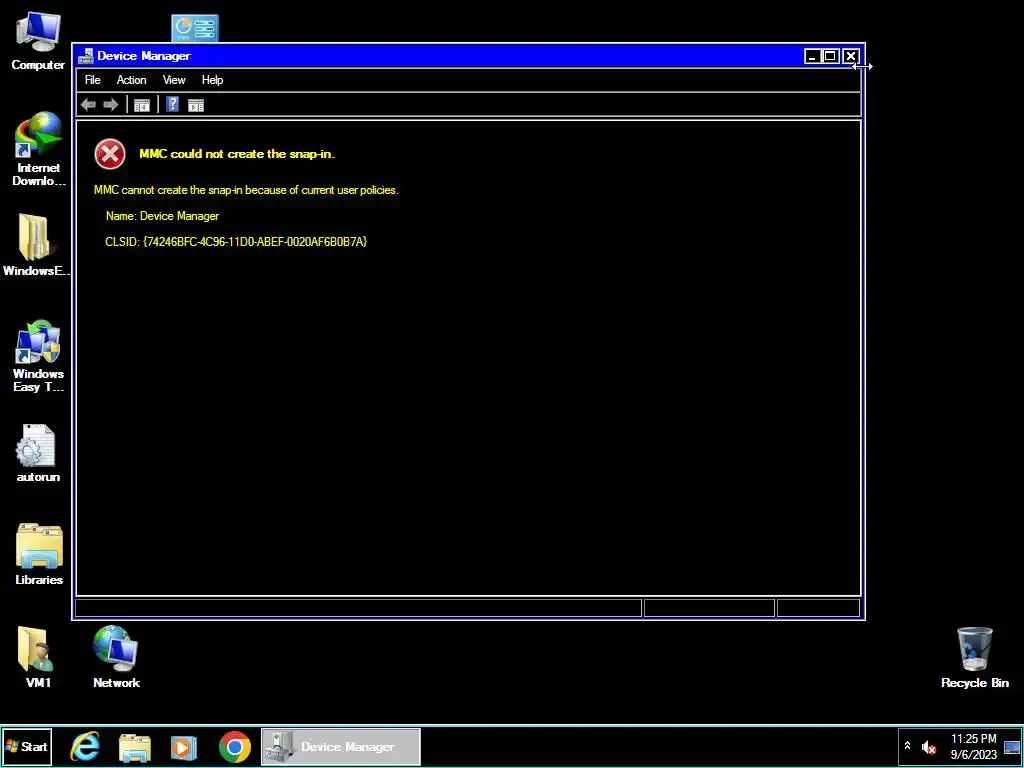Open Help via the blue question mark icon
The image size is (1024, 768).
(172, 104)
